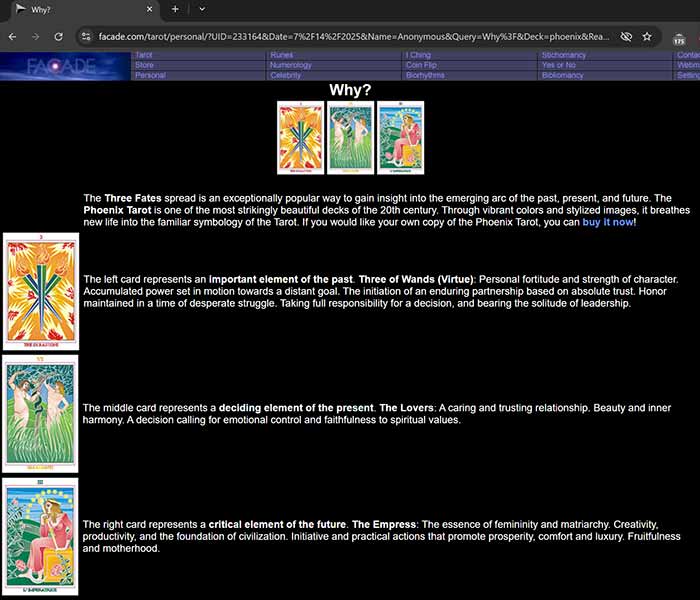700x600 pixels.
Task: Click large Three of Wands card image
Action: pyautogui.click(x=41, y=292)
